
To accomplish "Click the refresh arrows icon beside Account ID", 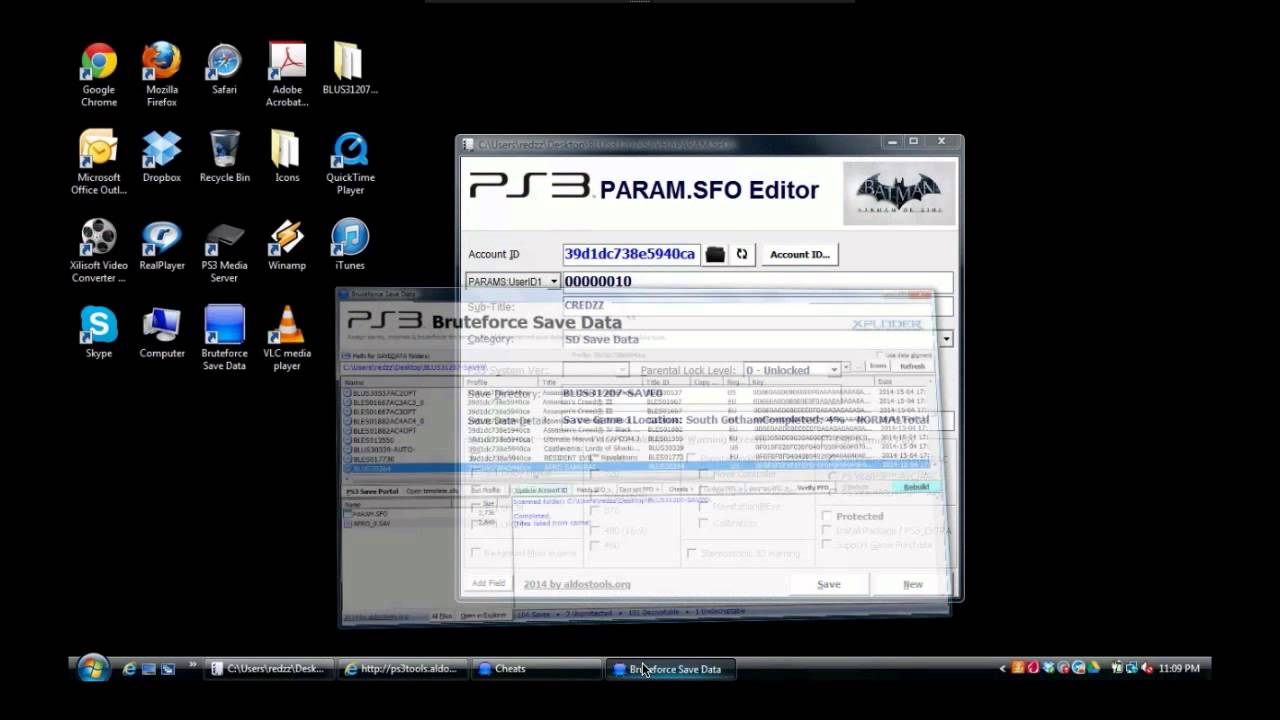I will click(742, 254).
